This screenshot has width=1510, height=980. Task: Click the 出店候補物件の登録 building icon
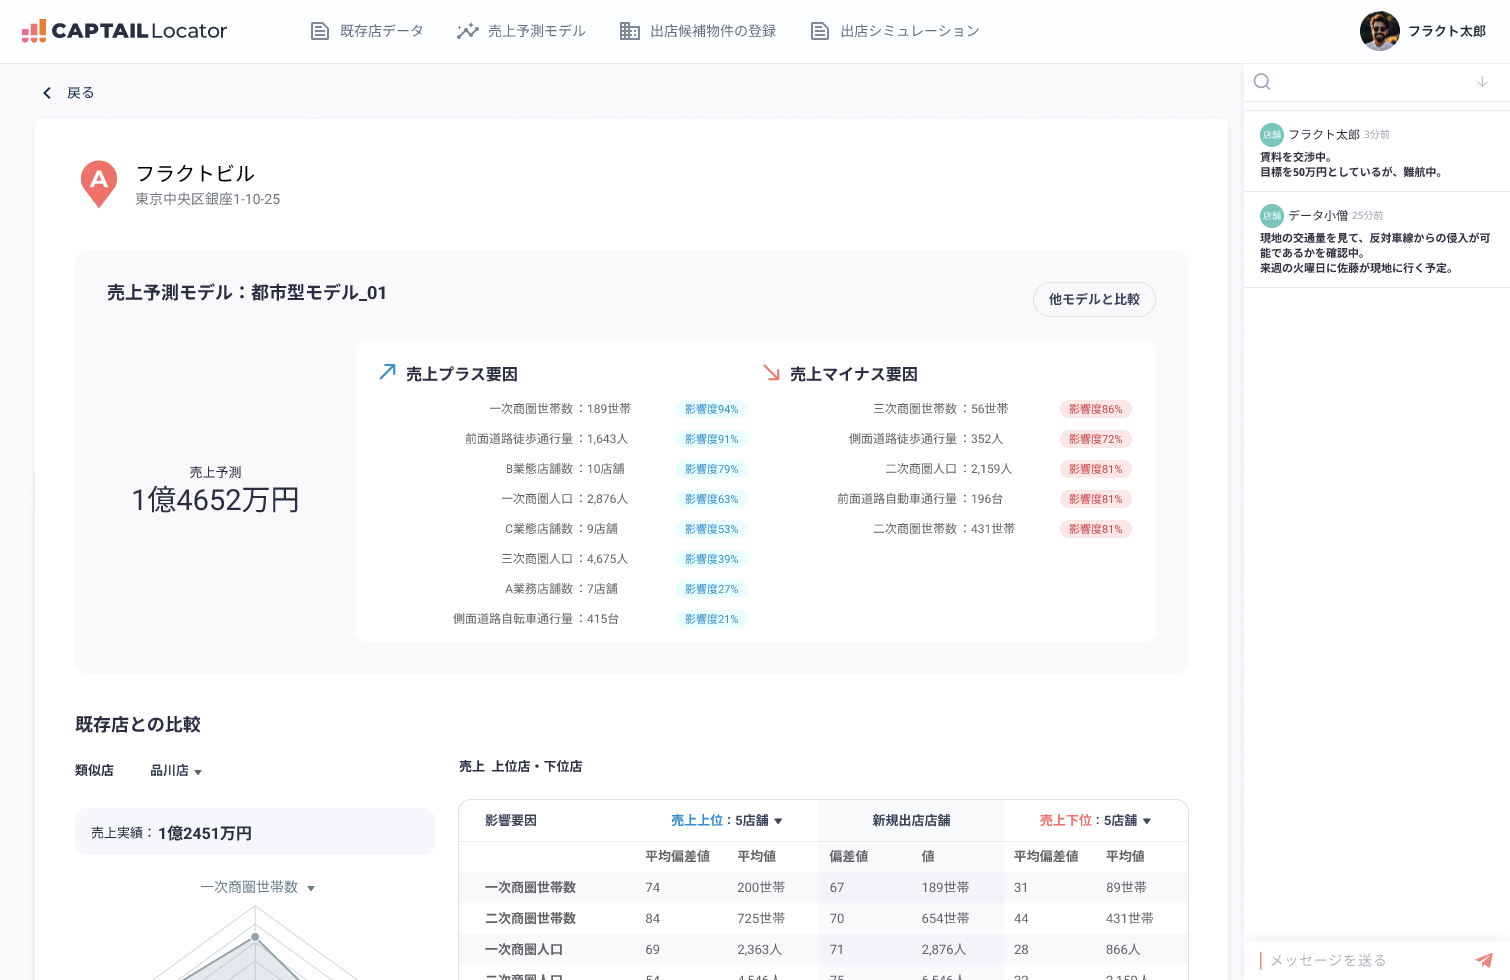click(x=629, y=30)
